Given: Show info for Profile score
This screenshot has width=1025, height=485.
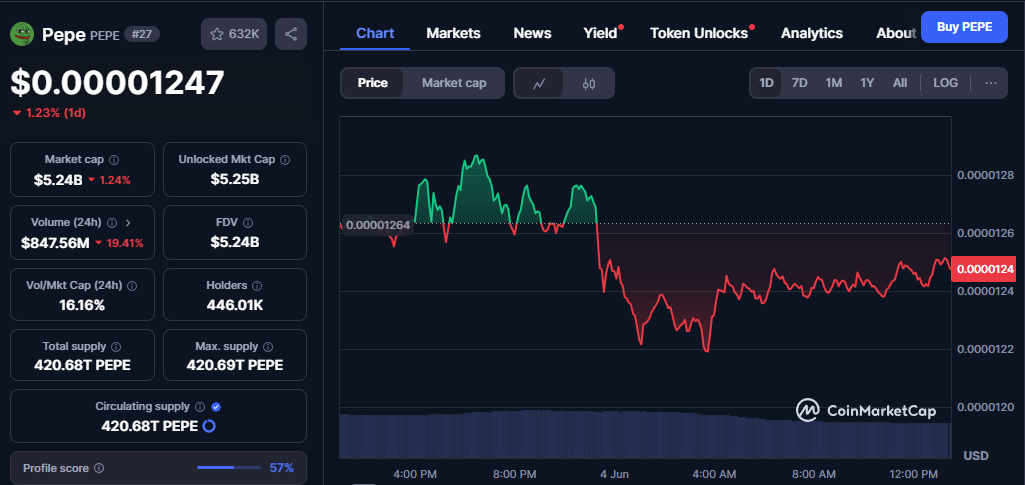Looking at the screenshot, I should coord(99,468).
